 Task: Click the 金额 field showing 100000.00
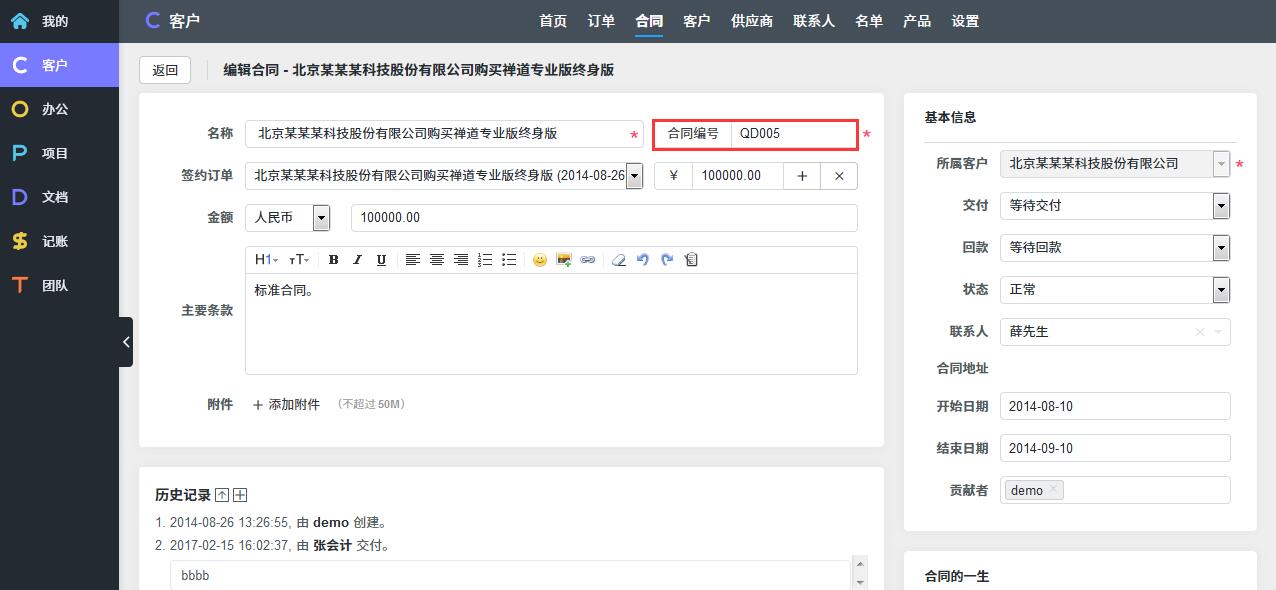pyautogui.click(x=604, y=218)
